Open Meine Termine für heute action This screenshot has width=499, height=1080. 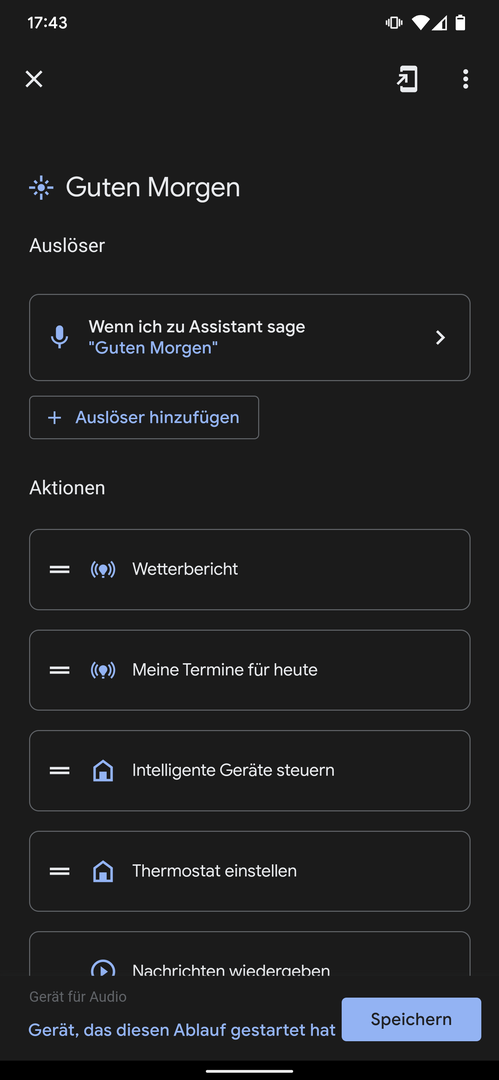point(250,670)
